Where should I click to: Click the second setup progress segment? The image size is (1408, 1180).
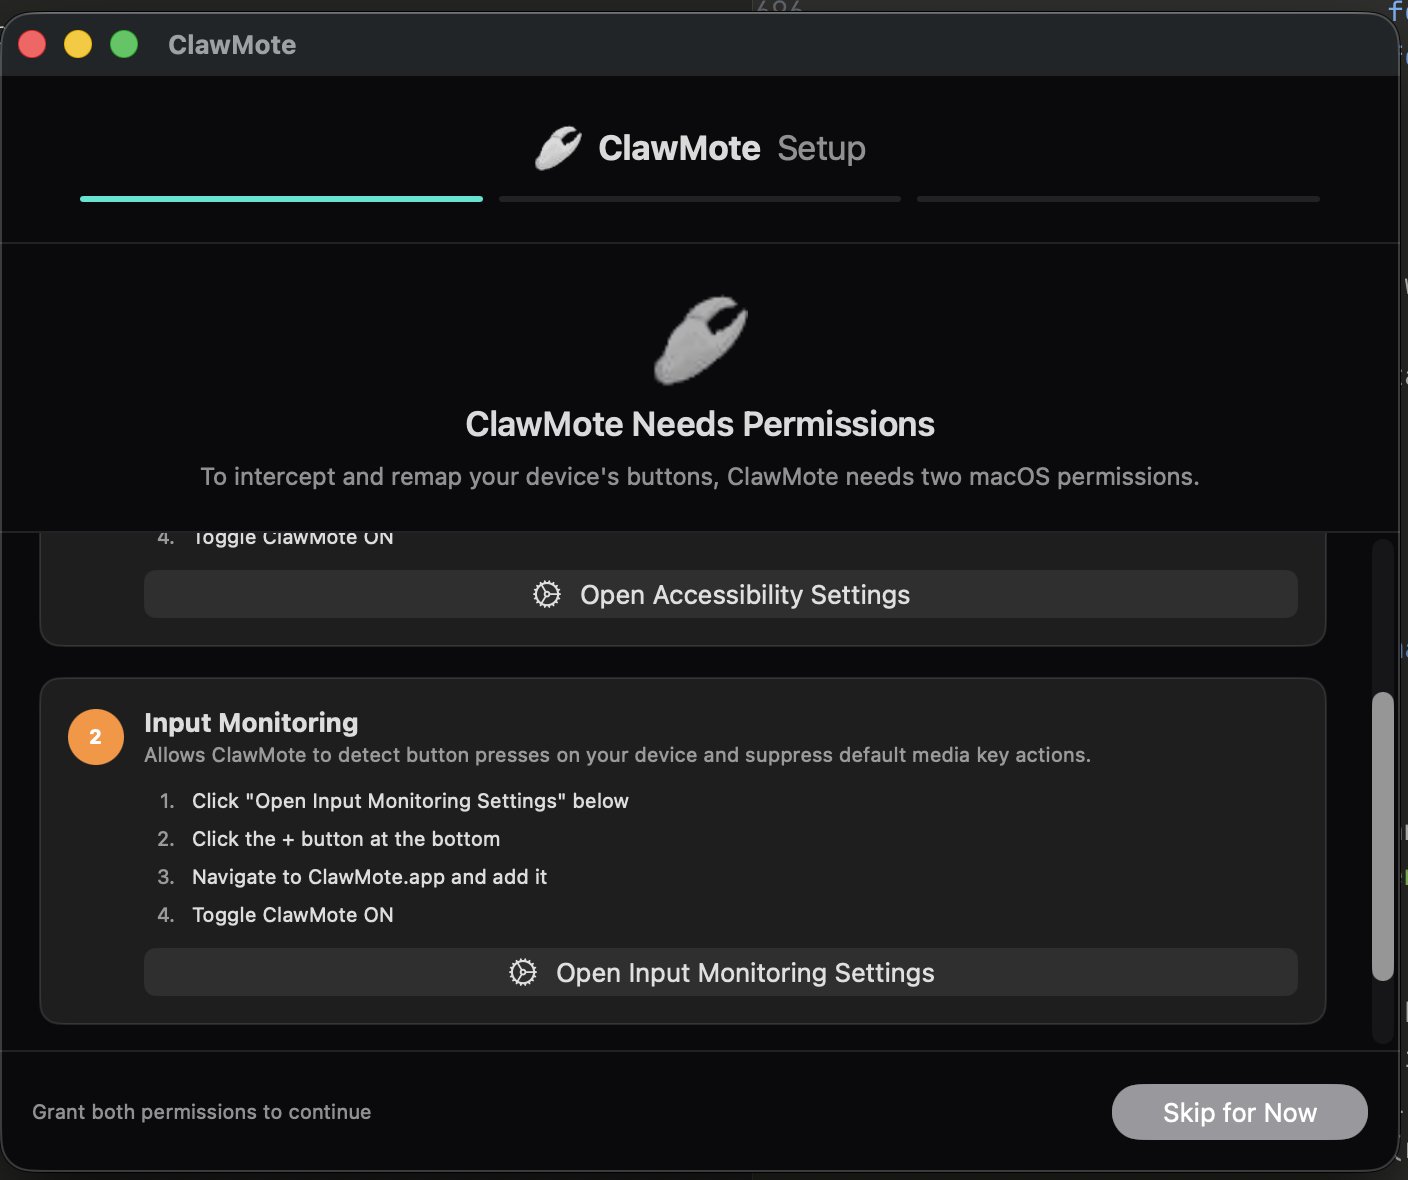click(x=699, y=198)
